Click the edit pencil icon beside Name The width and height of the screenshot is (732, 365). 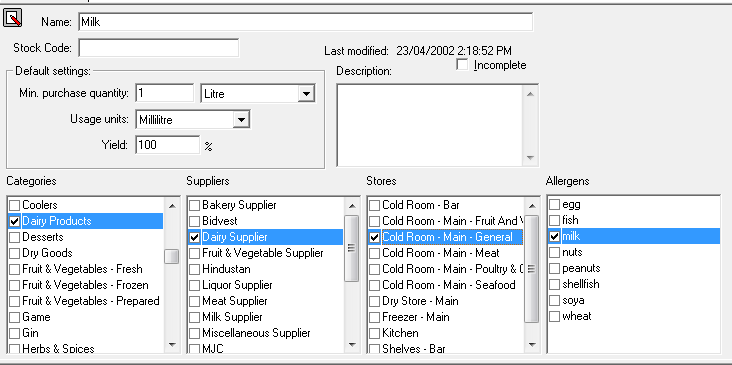(x=13, y=19)
